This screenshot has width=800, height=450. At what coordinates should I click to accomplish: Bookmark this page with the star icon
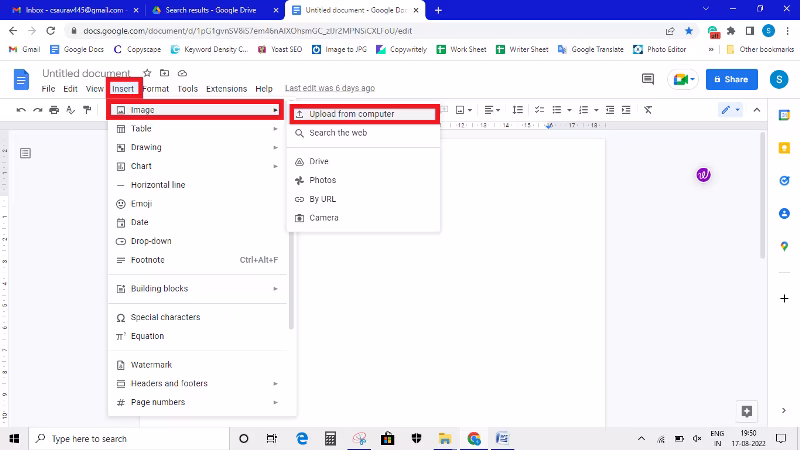click(x=689, y=31)
